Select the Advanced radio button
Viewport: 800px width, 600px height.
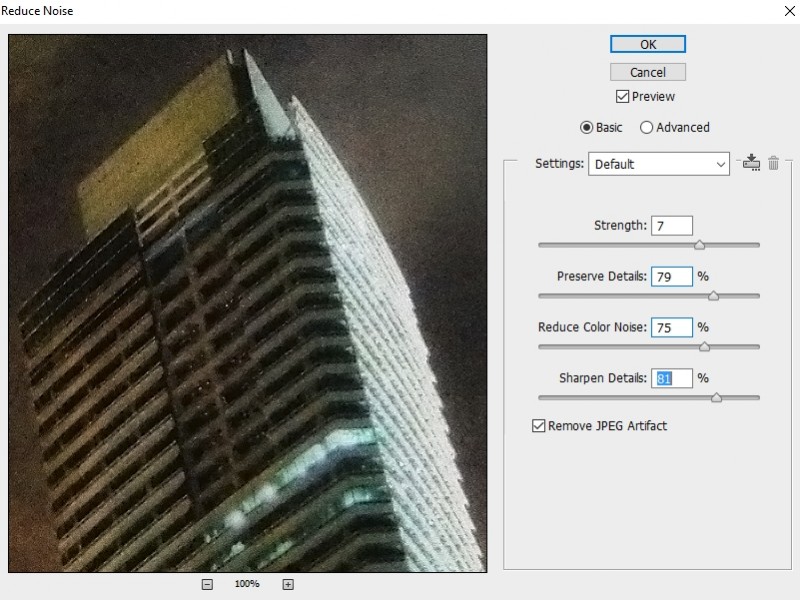(x=648, y=127)
